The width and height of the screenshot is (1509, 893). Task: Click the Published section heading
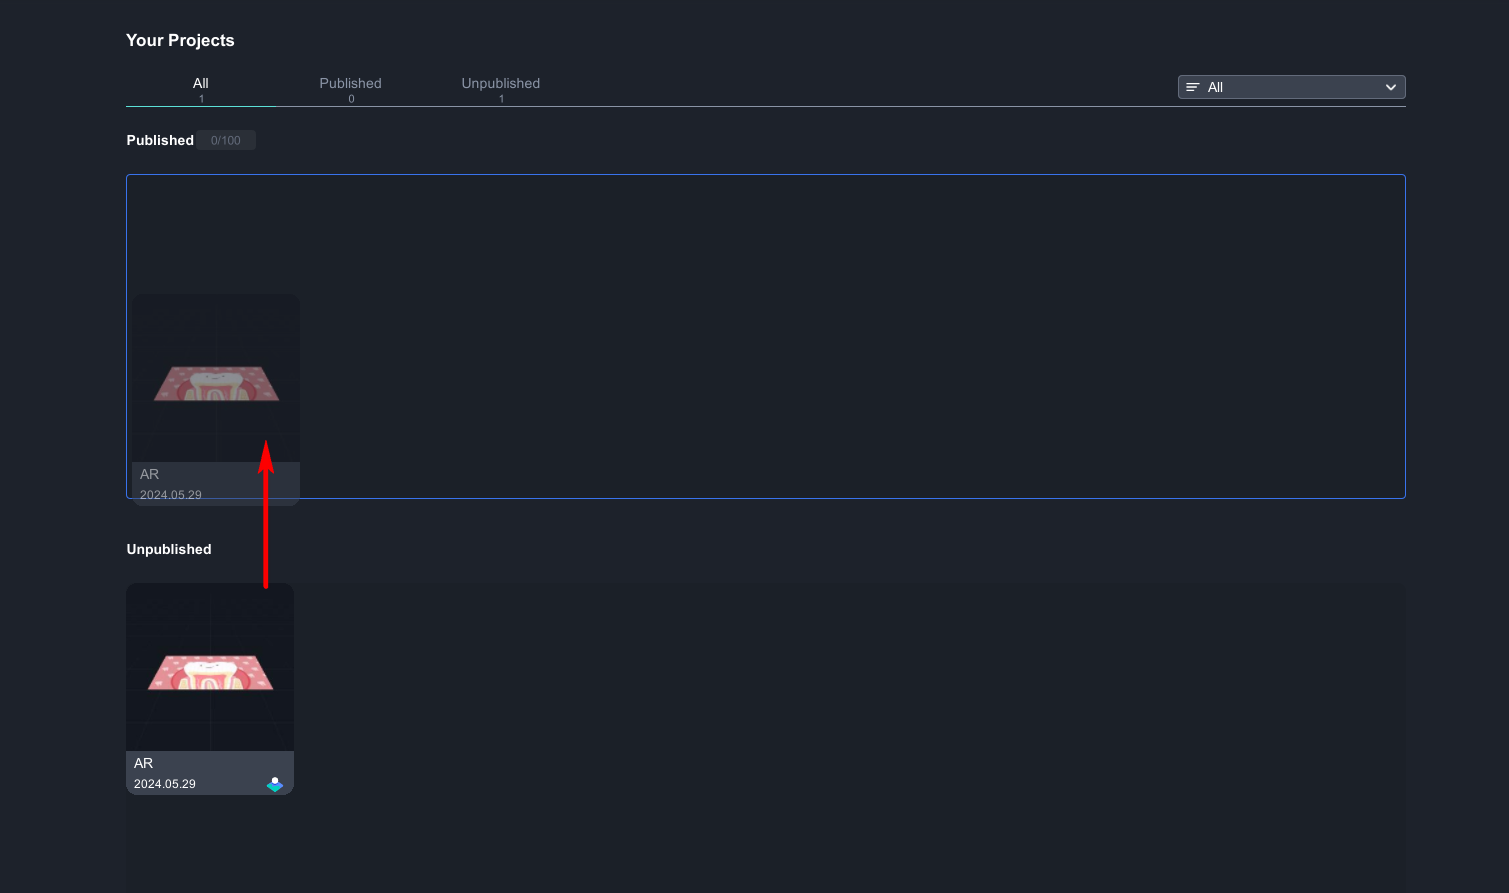point(160,141)
